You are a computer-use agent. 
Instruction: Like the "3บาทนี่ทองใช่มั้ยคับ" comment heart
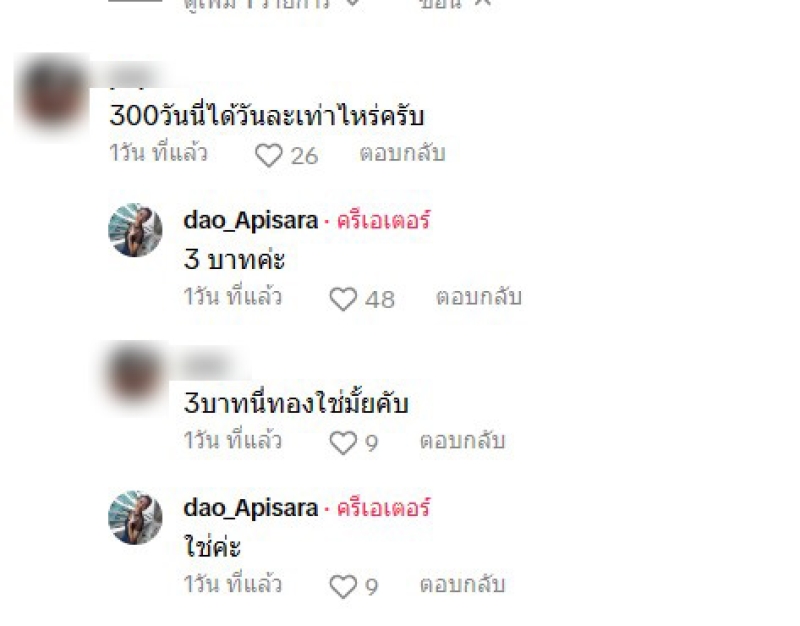[343, 443]
